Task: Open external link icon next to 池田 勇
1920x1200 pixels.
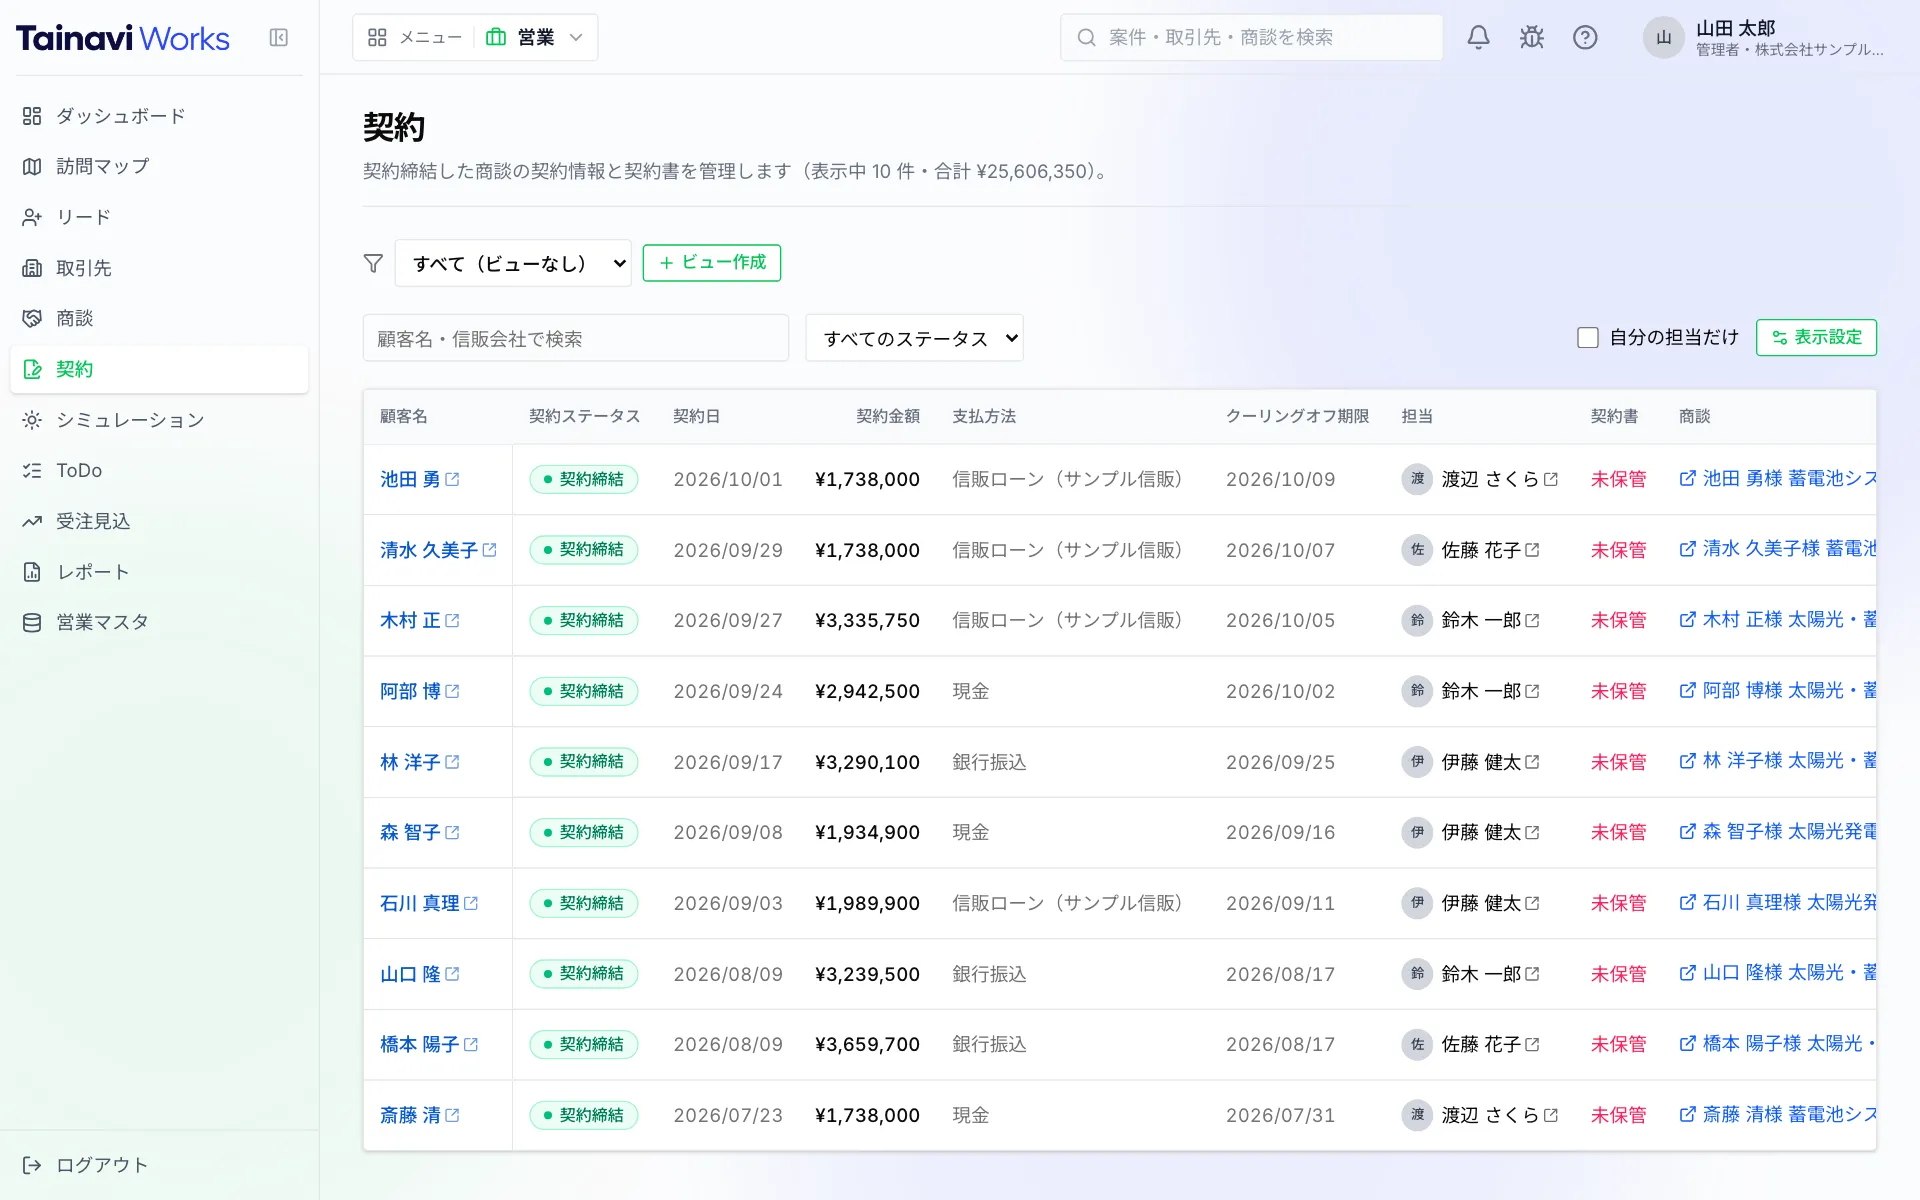Action: (x=452, y=479)
